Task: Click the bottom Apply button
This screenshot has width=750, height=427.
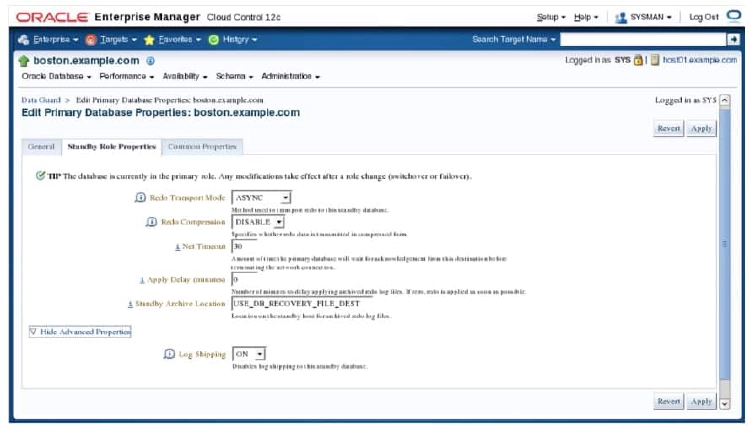Action: click(x=701, y=402)
